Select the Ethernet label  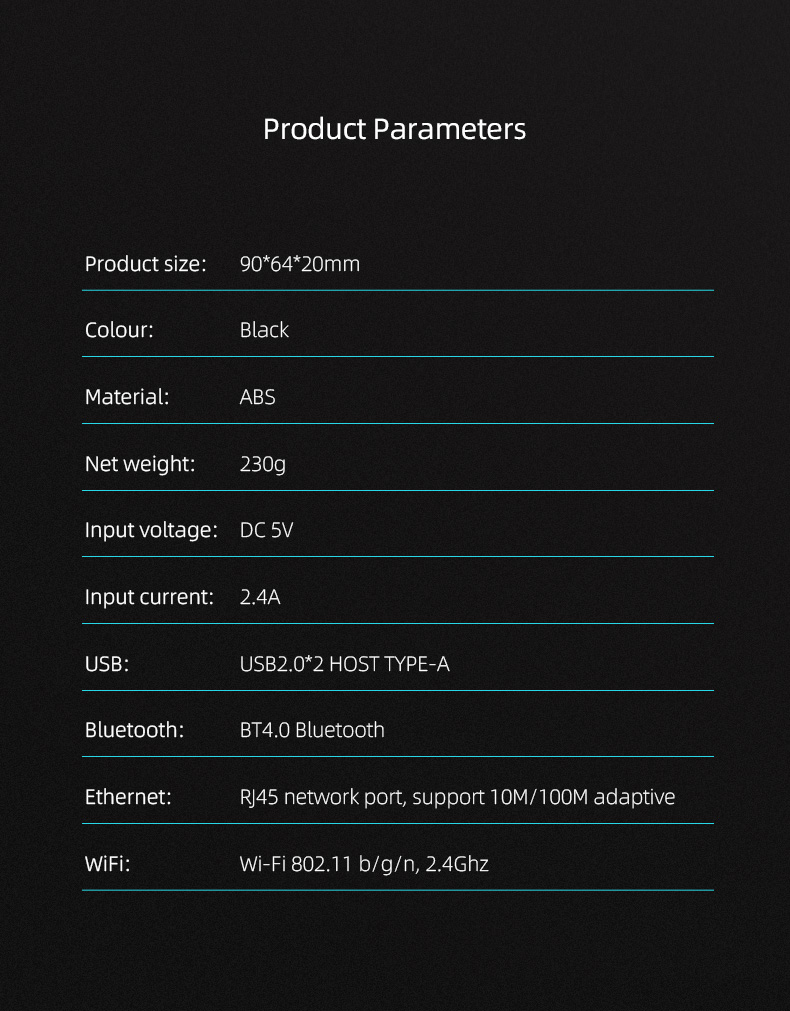pos(128,798)
